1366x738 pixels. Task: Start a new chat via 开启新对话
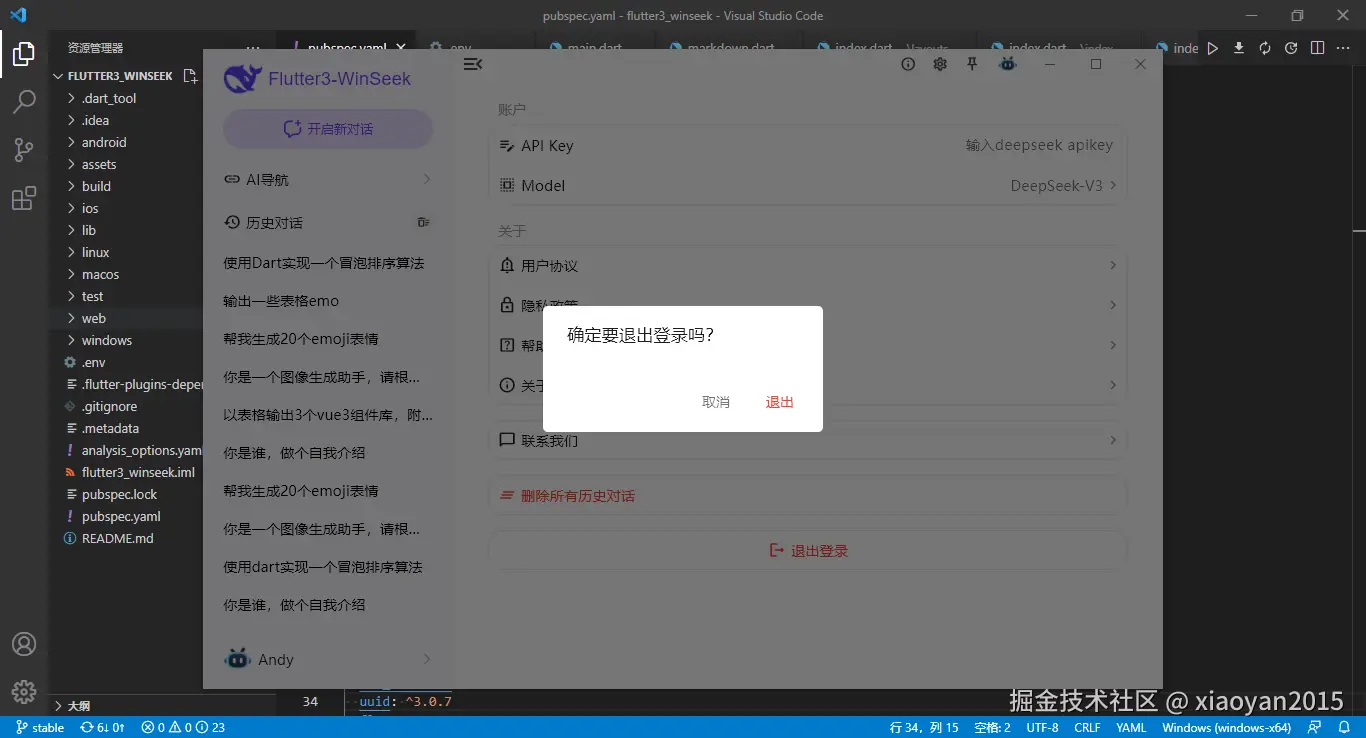(327, 128)
